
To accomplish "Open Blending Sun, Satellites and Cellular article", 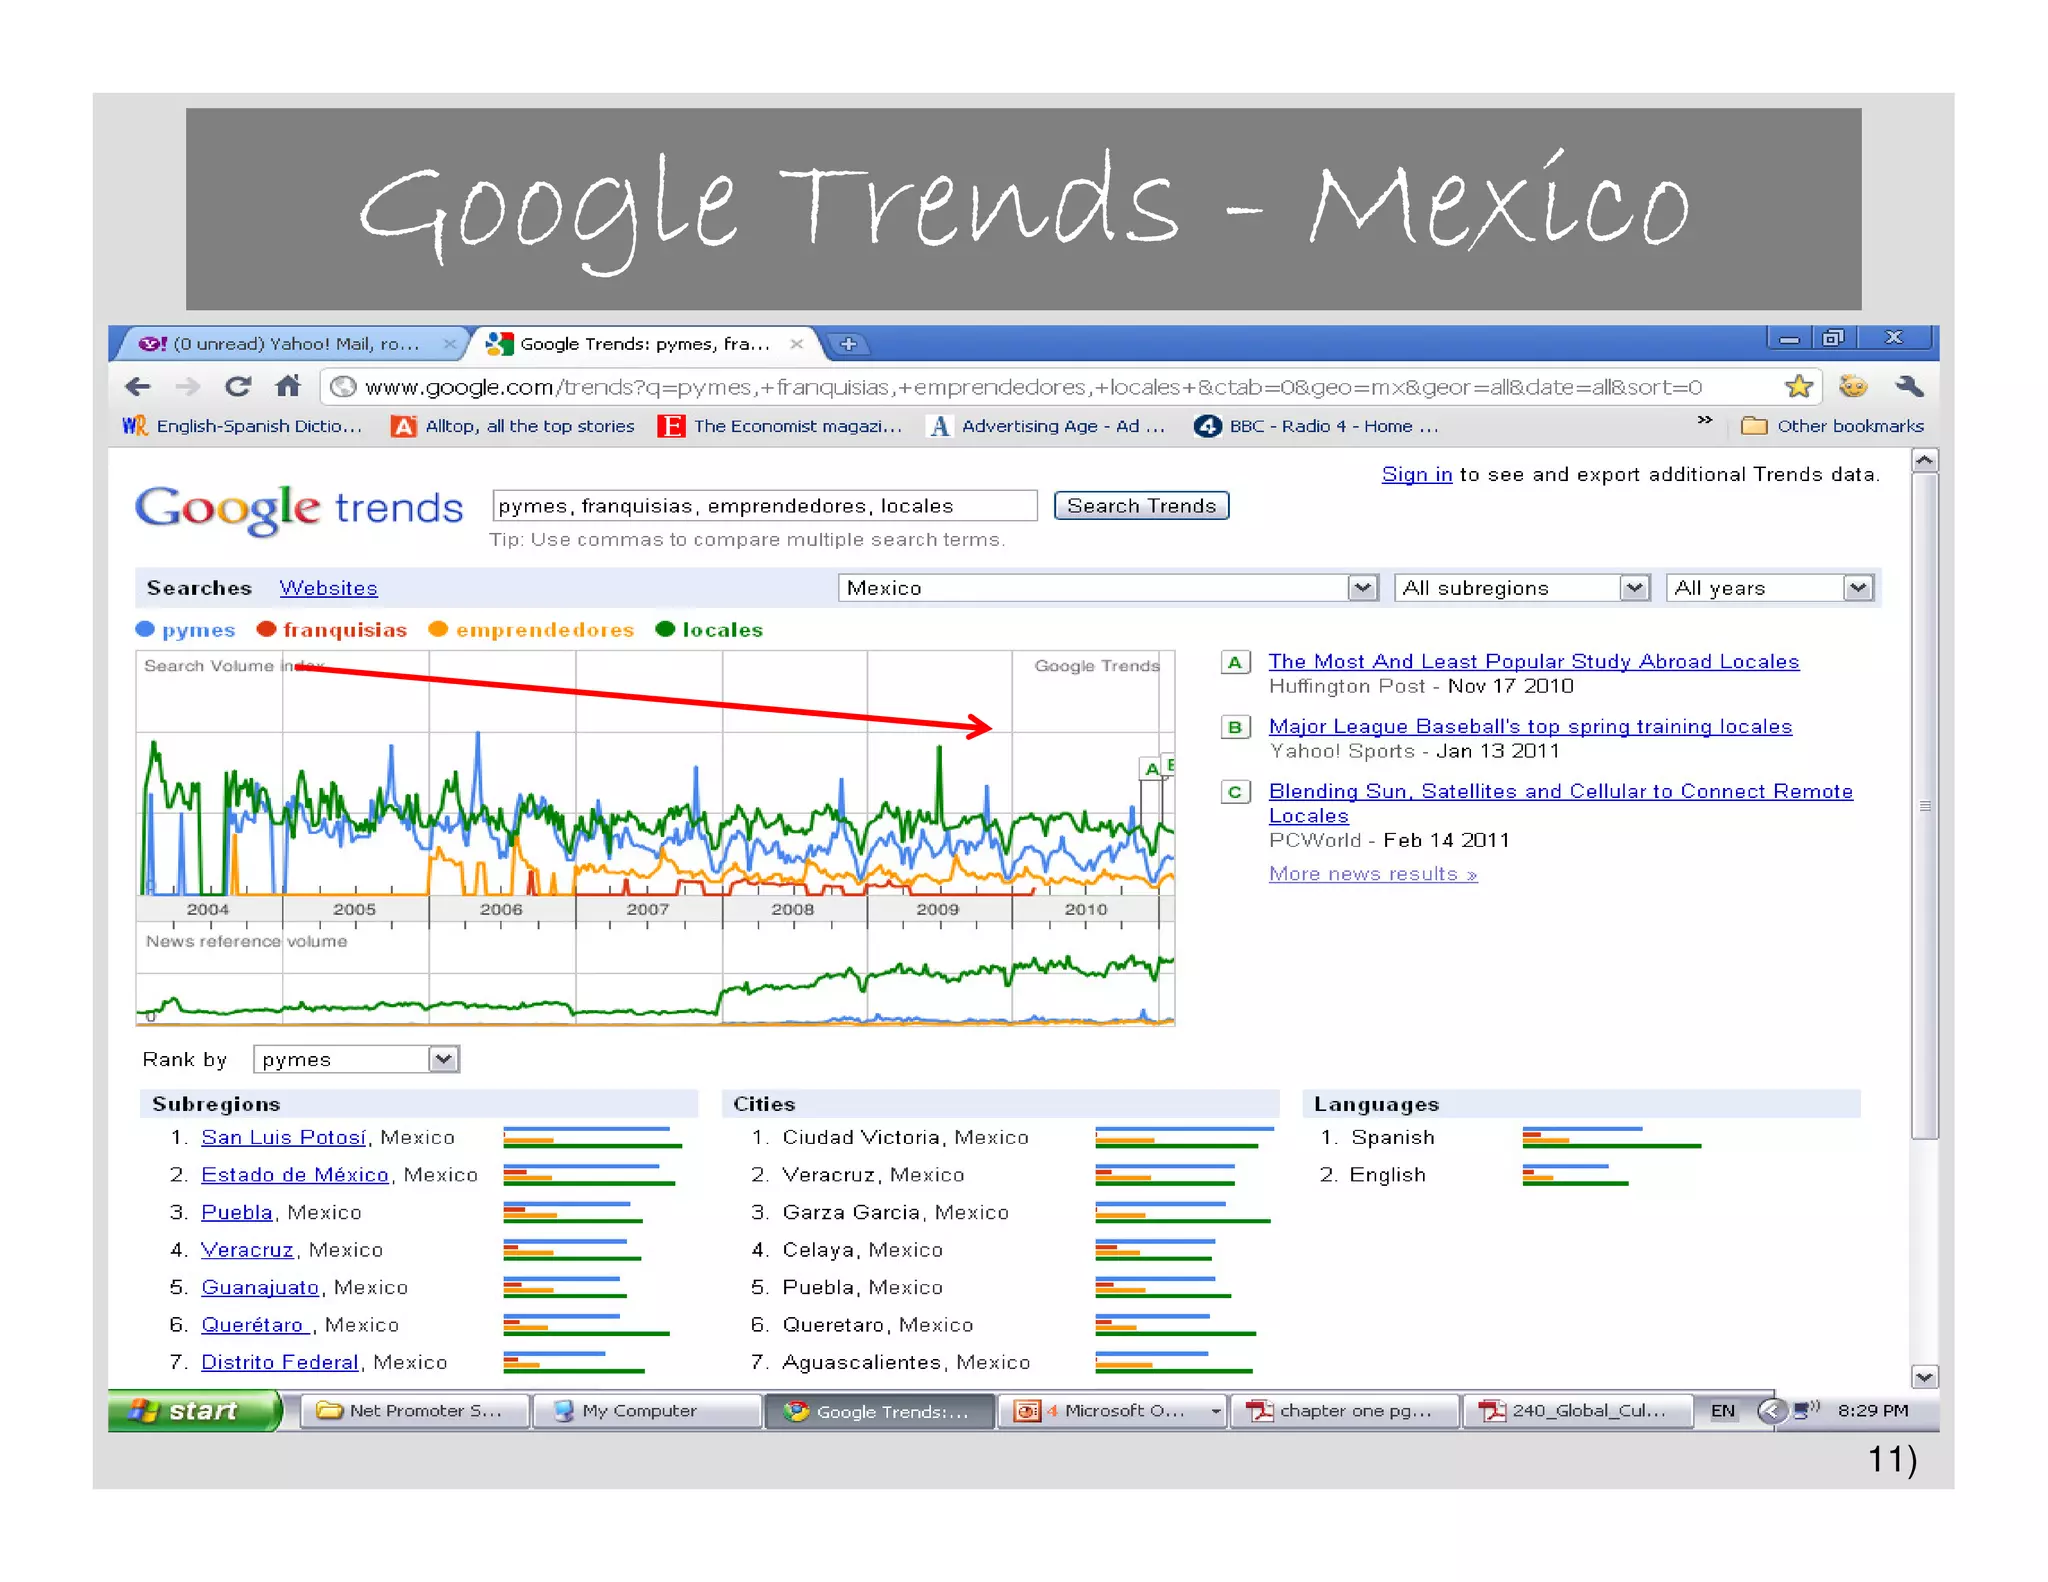I will pos(1560,803).
